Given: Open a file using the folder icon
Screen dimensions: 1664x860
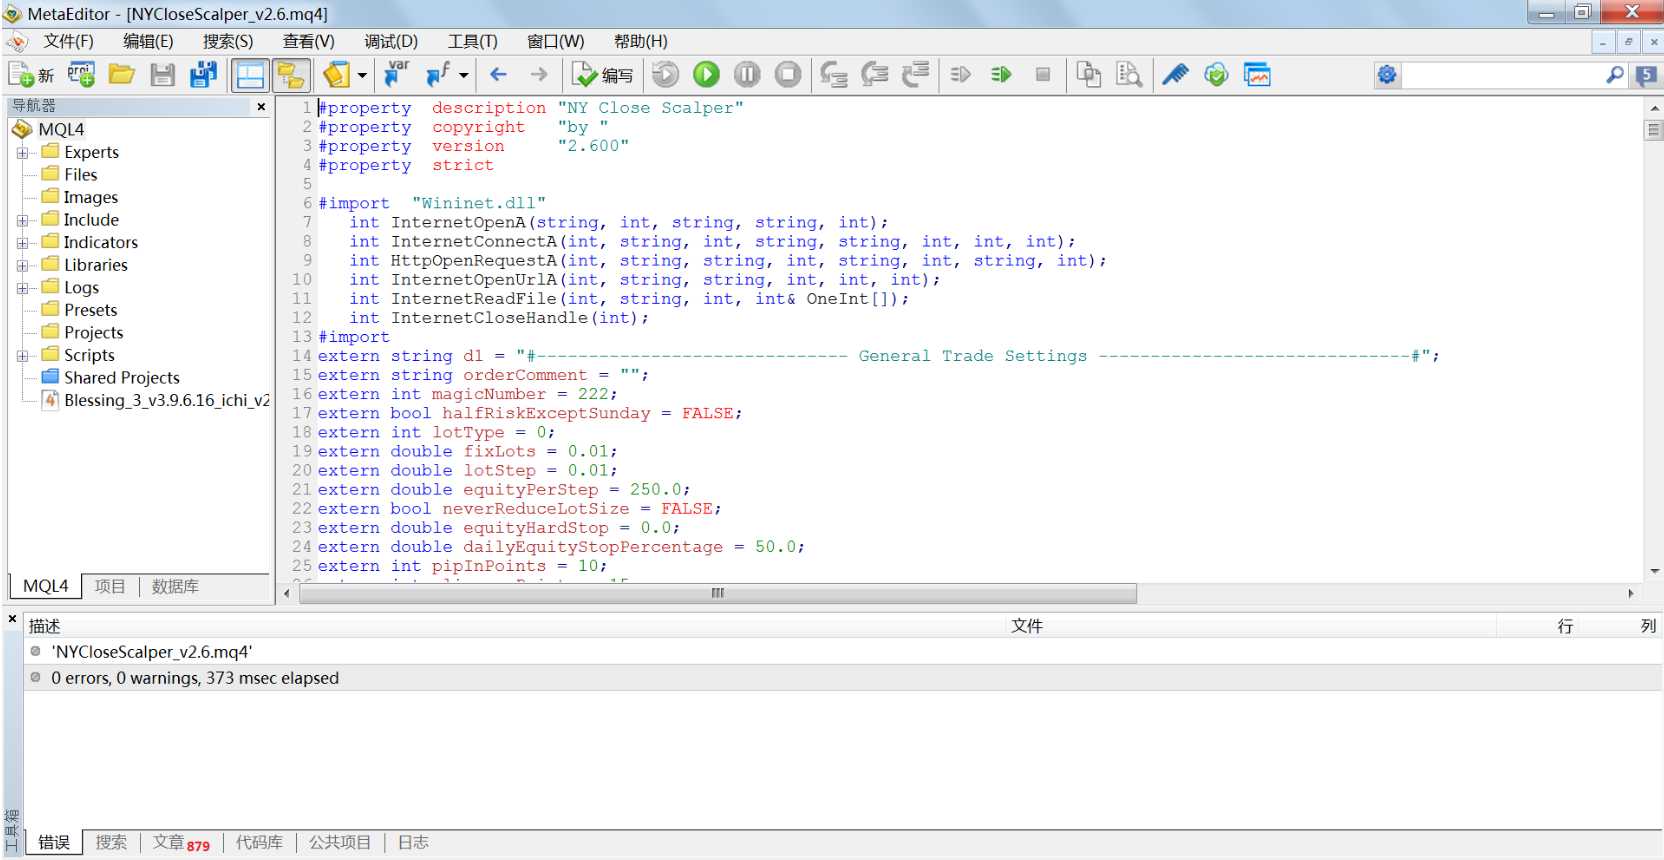Looking at the screenshot, I should [x=122, y=75].
